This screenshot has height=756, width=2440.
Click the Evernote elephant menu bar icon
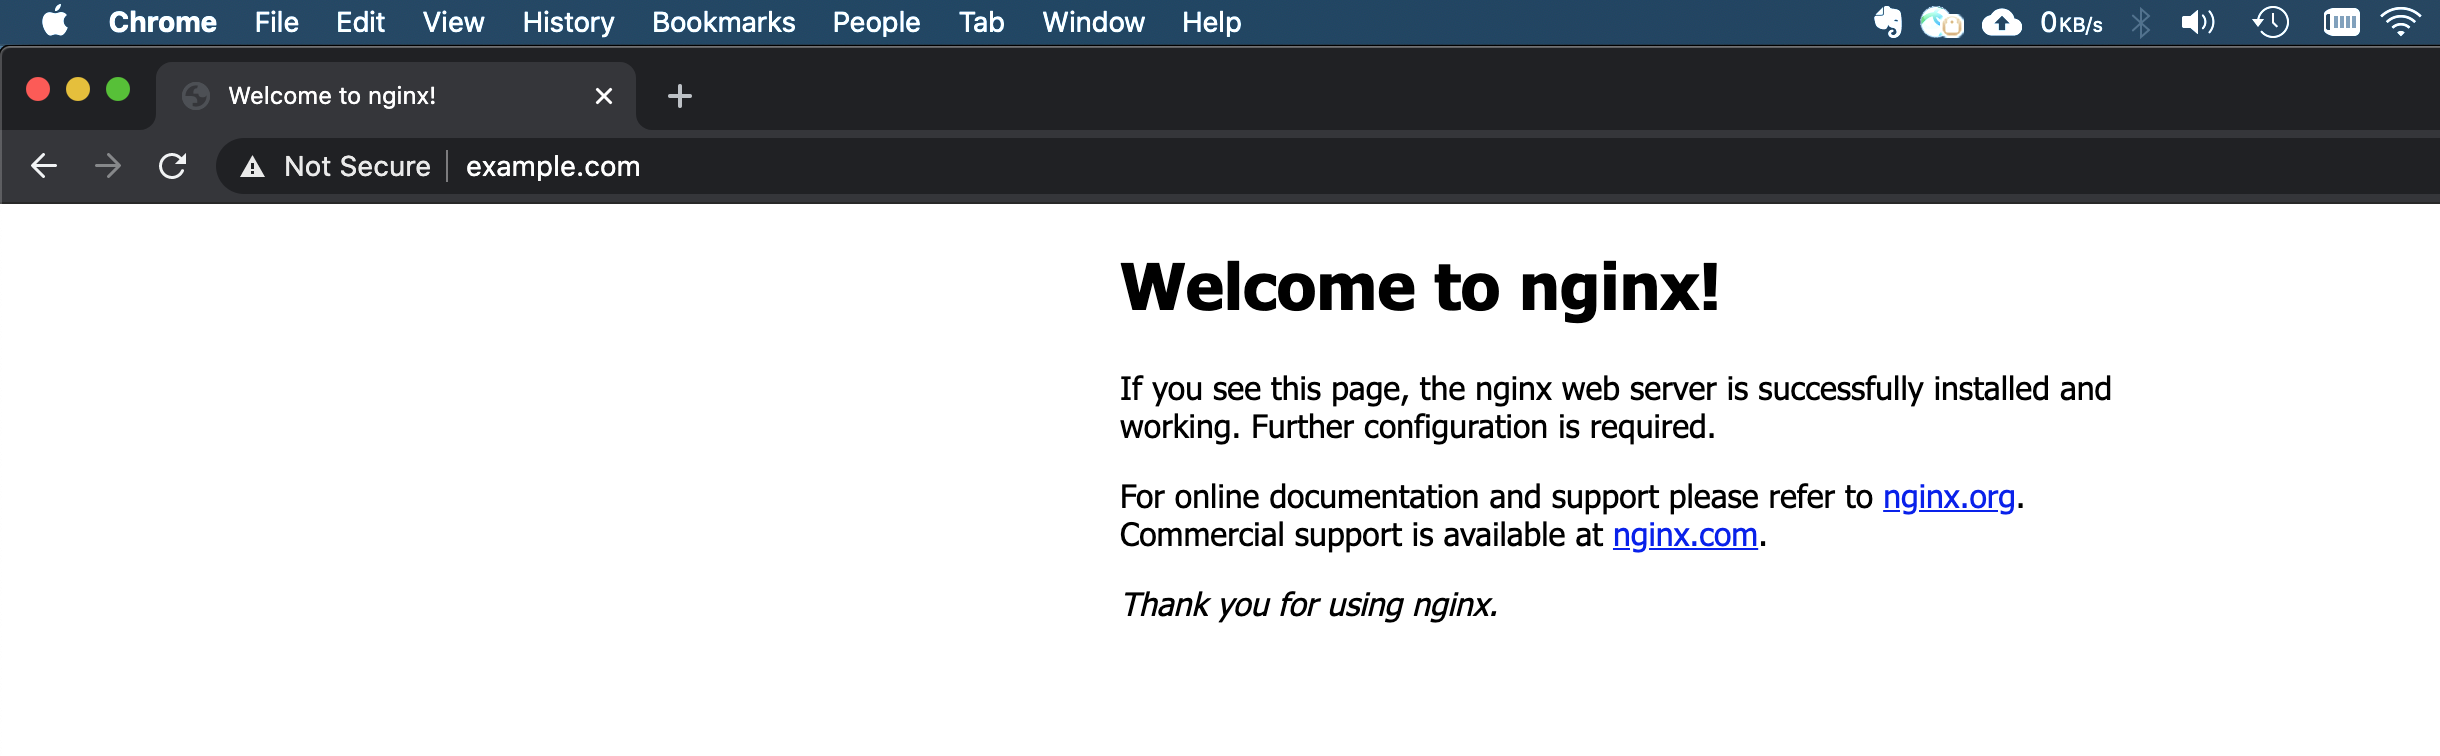pos(1888,22)
